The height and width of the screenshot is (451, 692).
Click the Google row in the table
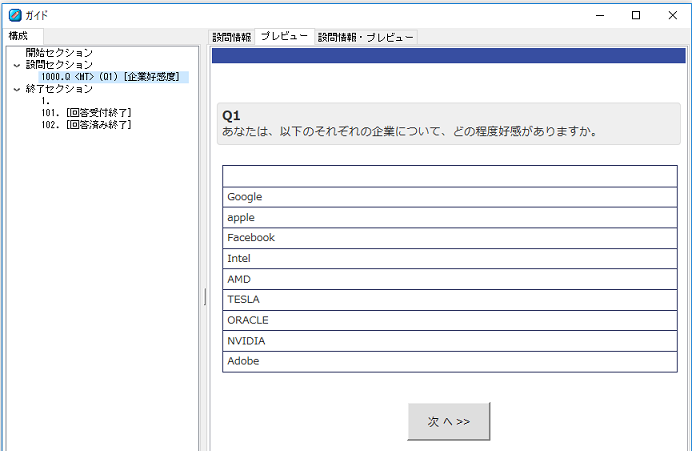(450, 197)
